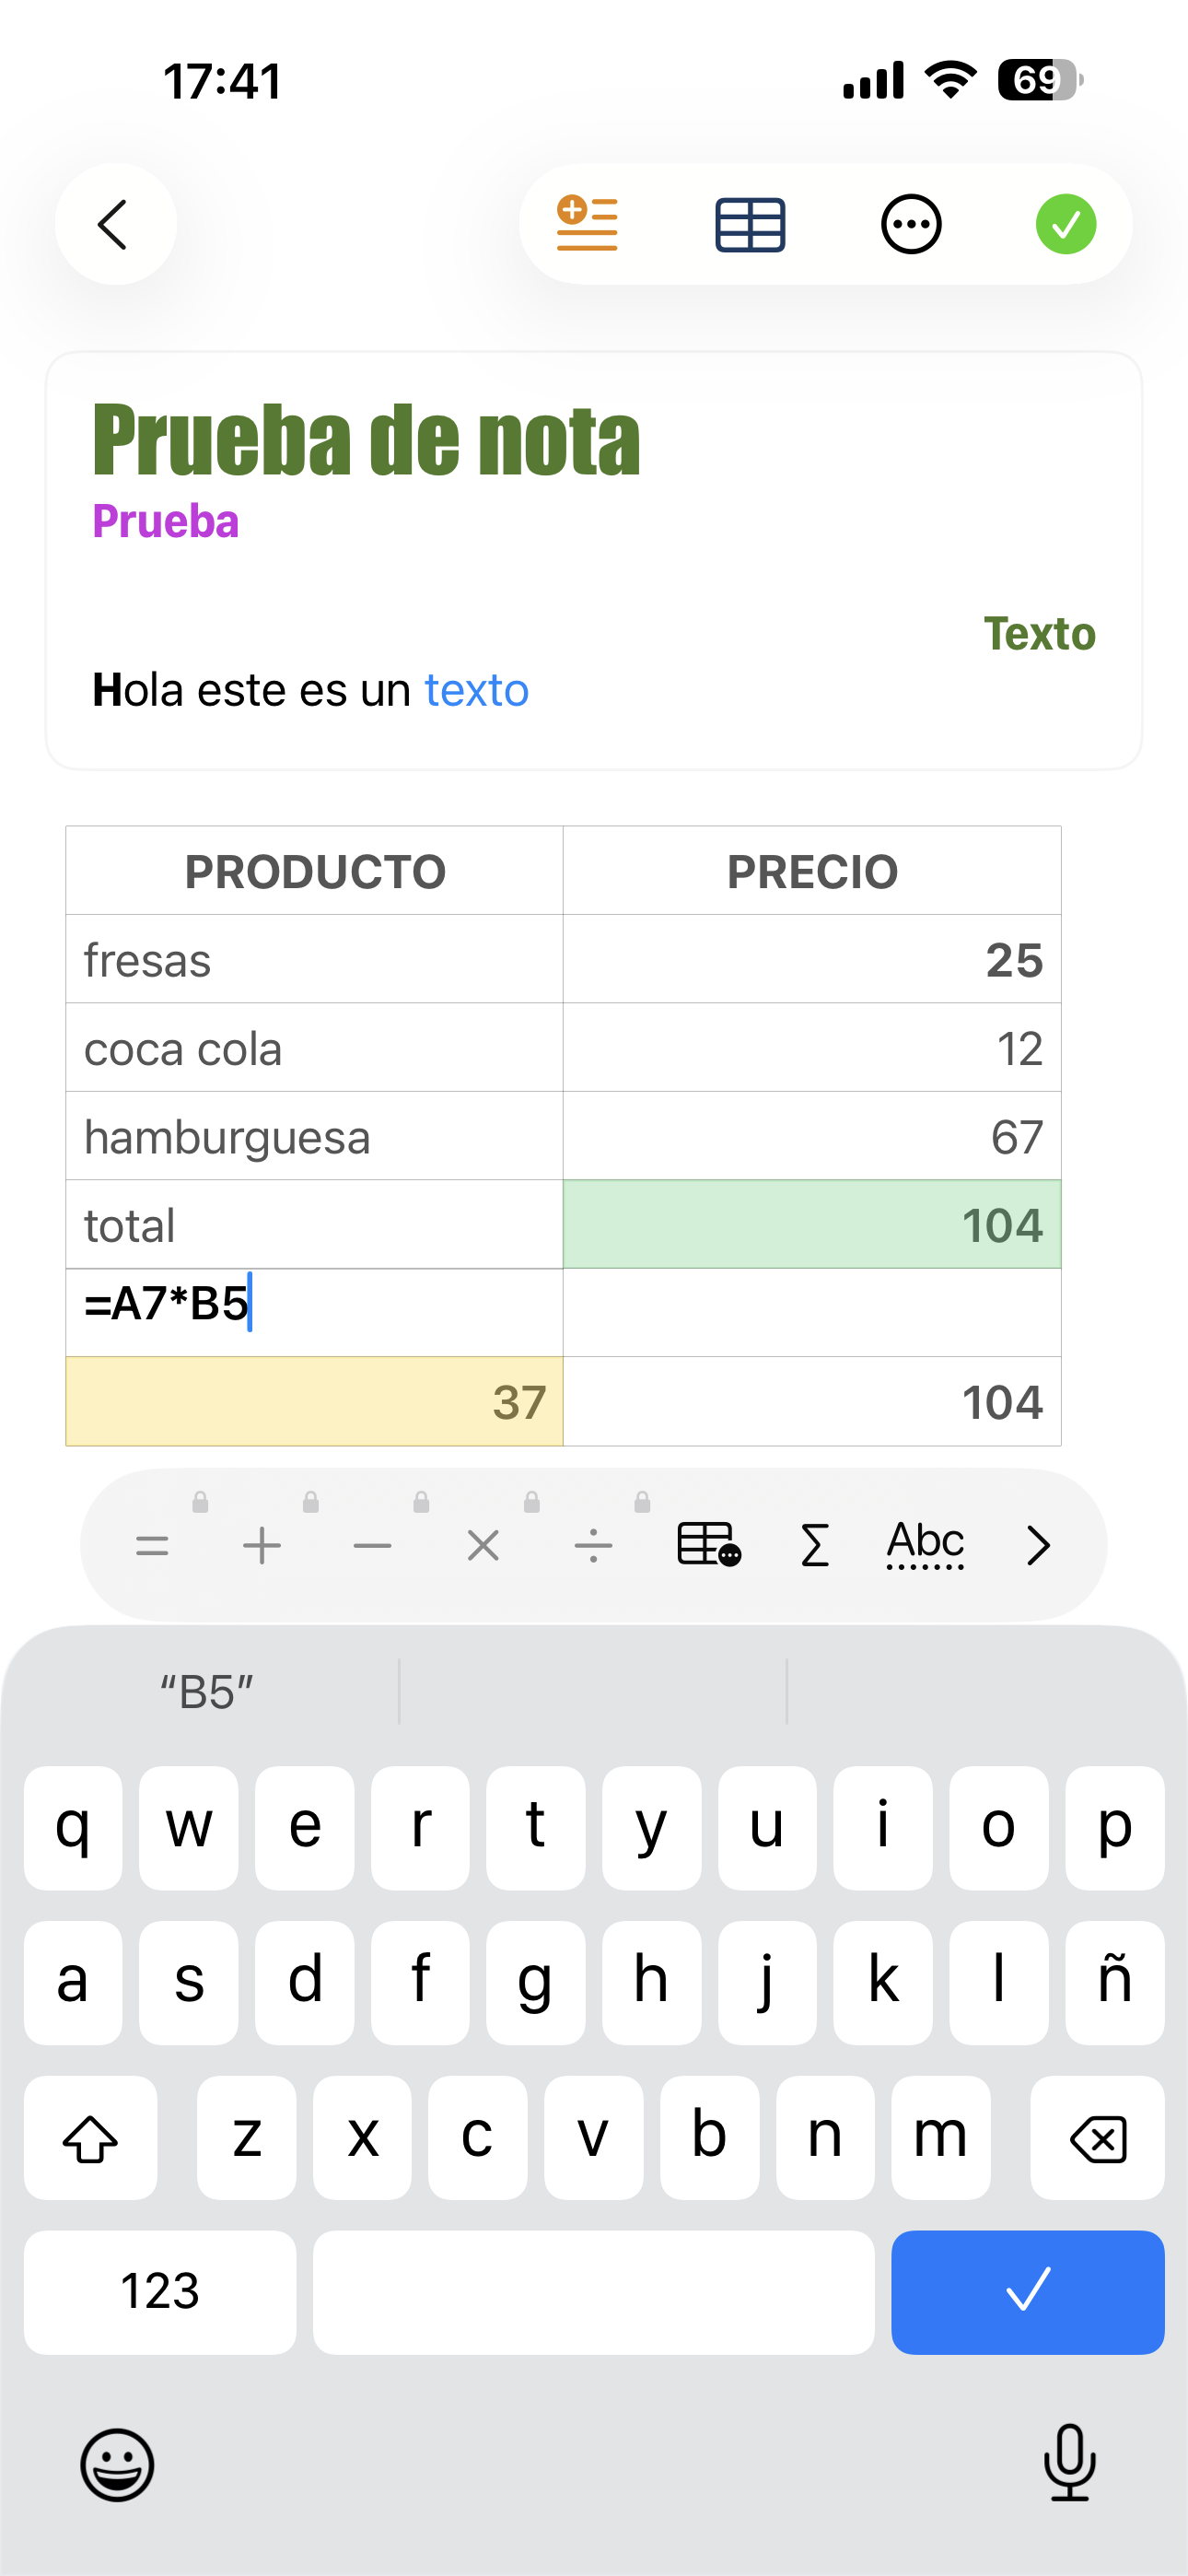Select the green-highlighted 104 total cell

pos(811,1225)
